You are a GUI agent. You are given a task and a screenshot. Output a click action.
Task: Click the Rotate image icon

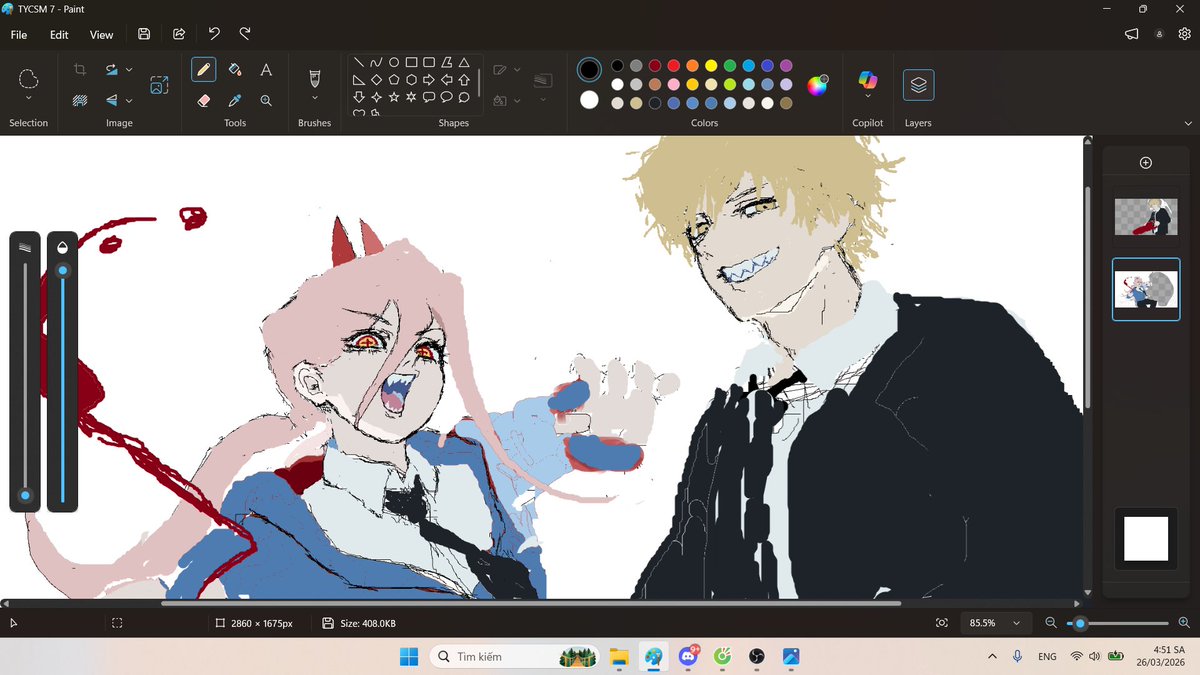(112, 70)
